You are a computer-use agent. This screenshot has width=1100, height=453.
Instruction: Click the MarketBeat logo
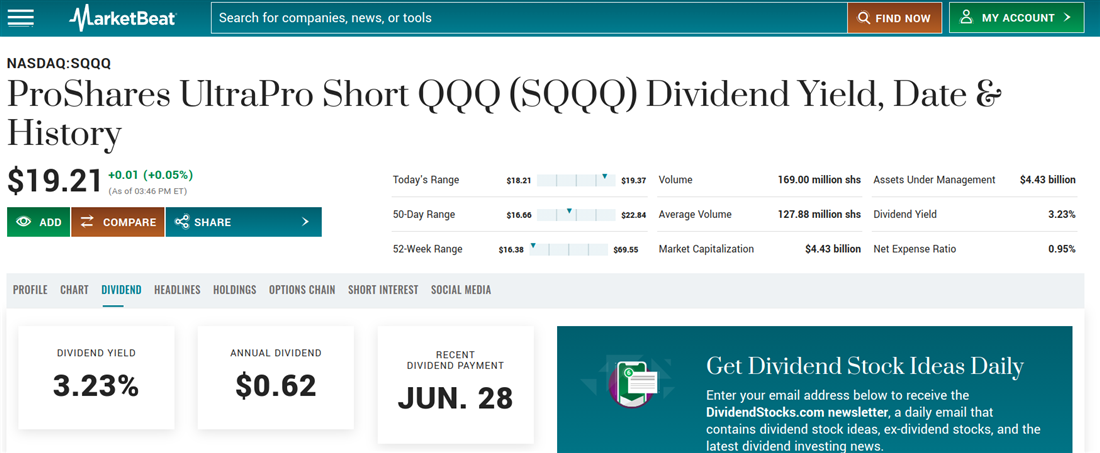point(122,18)
